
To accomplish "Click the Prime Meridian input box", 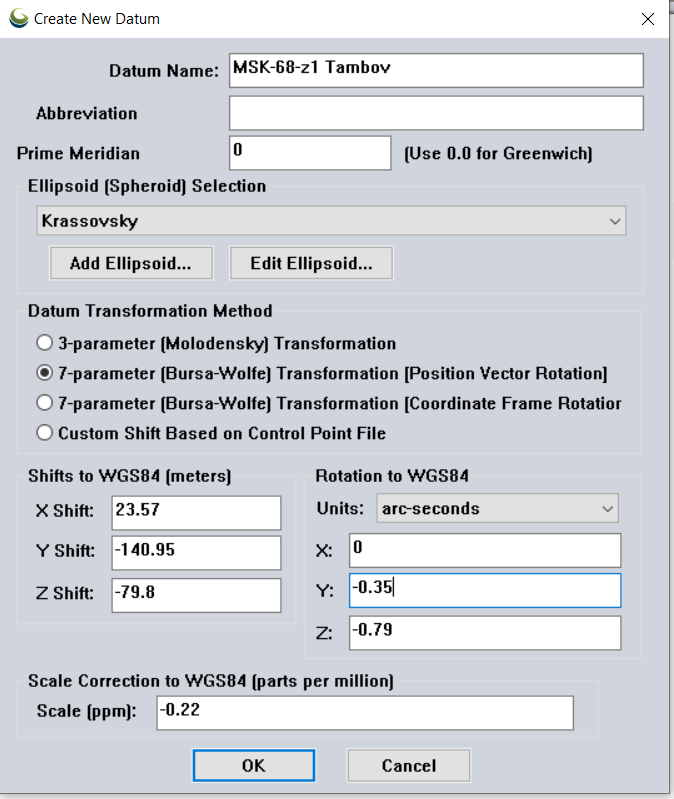I will click(x=310, y=153).
